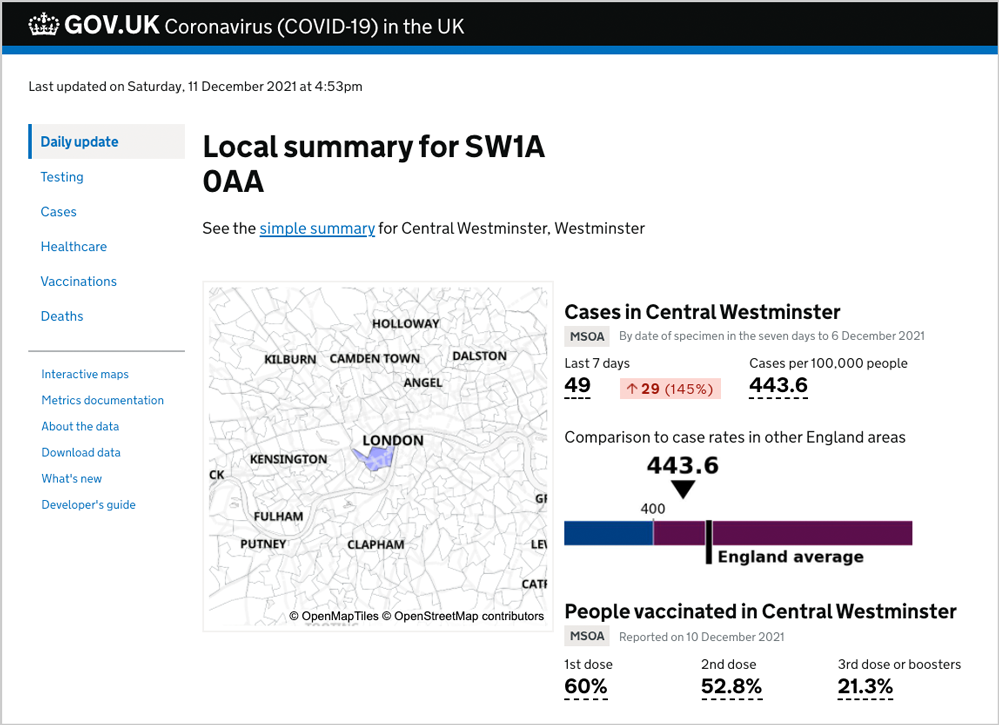Open the GOV.UK home link
The height and width of the screenshot is (725, 999).
coord(94,25)
